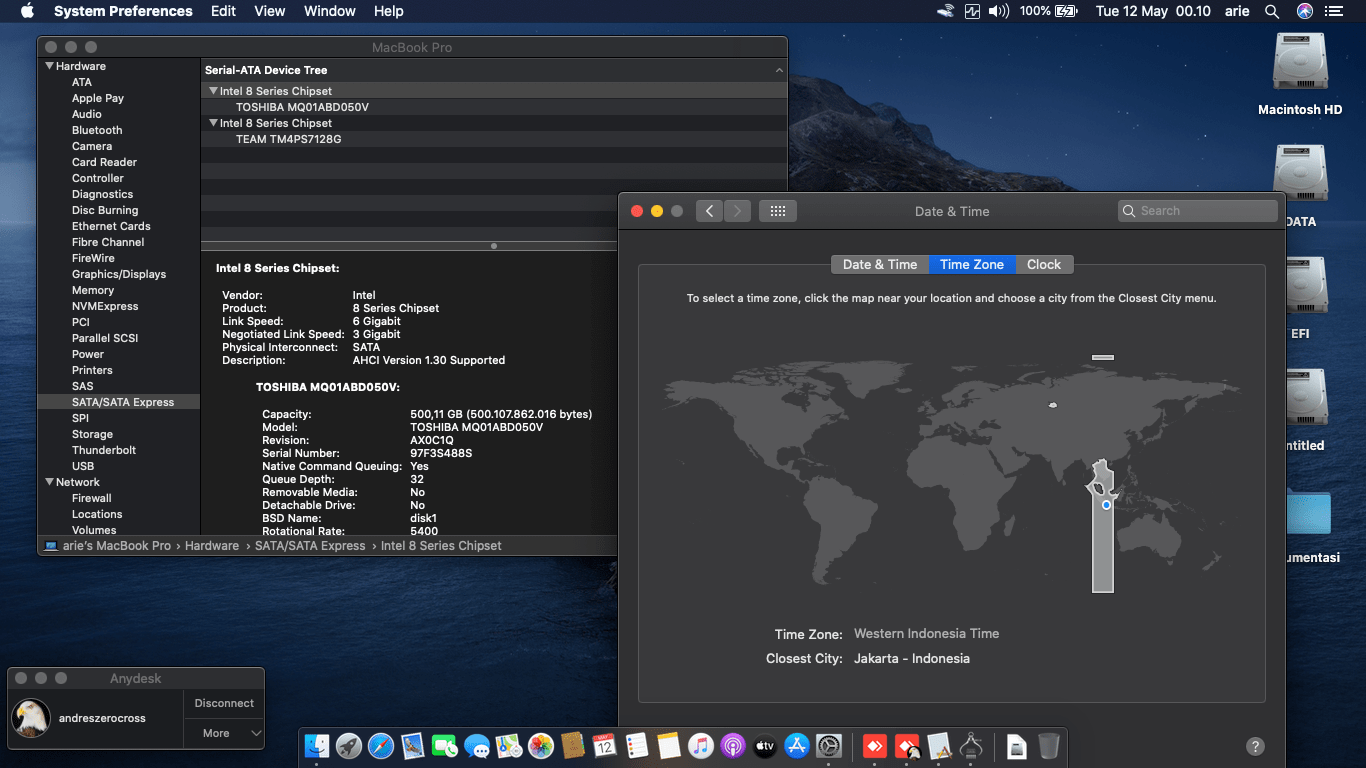This screenshot has width=1366, height=768.
Task: Collapse the Hardware section in the sidebar
Action: (x=48, y=66)
